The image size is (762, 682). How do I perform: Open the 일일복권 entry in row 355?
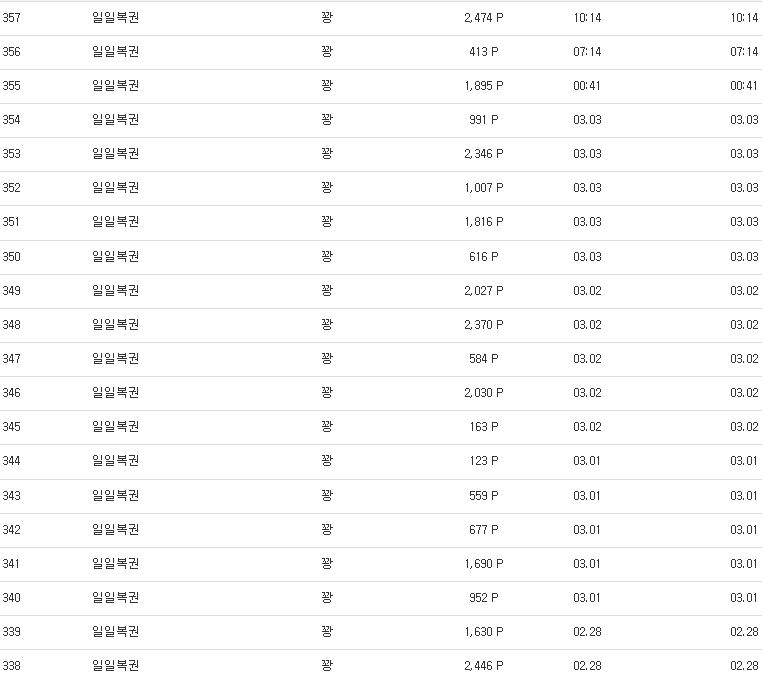[115, 86]
